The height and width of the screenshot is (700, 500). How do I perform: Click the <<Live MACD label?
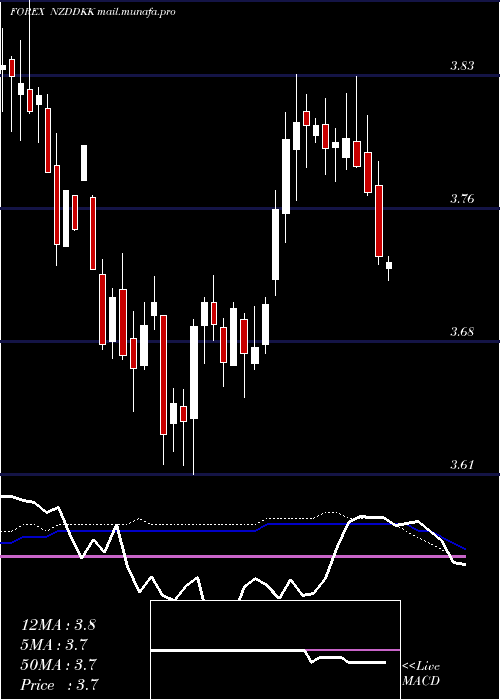click(x=421, y=674)
